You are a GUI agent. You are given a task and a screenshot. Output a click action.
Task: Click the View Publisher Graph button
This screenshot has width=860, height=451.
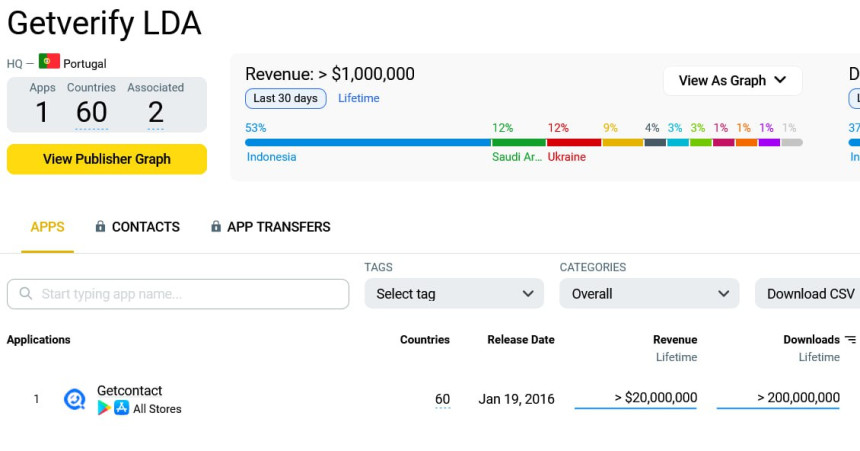107,159
